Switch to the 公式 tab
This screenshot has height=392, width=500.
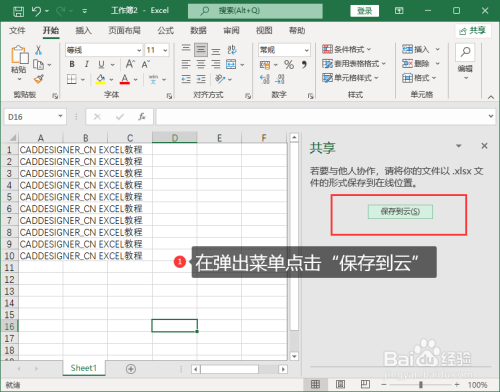(165, 31)
